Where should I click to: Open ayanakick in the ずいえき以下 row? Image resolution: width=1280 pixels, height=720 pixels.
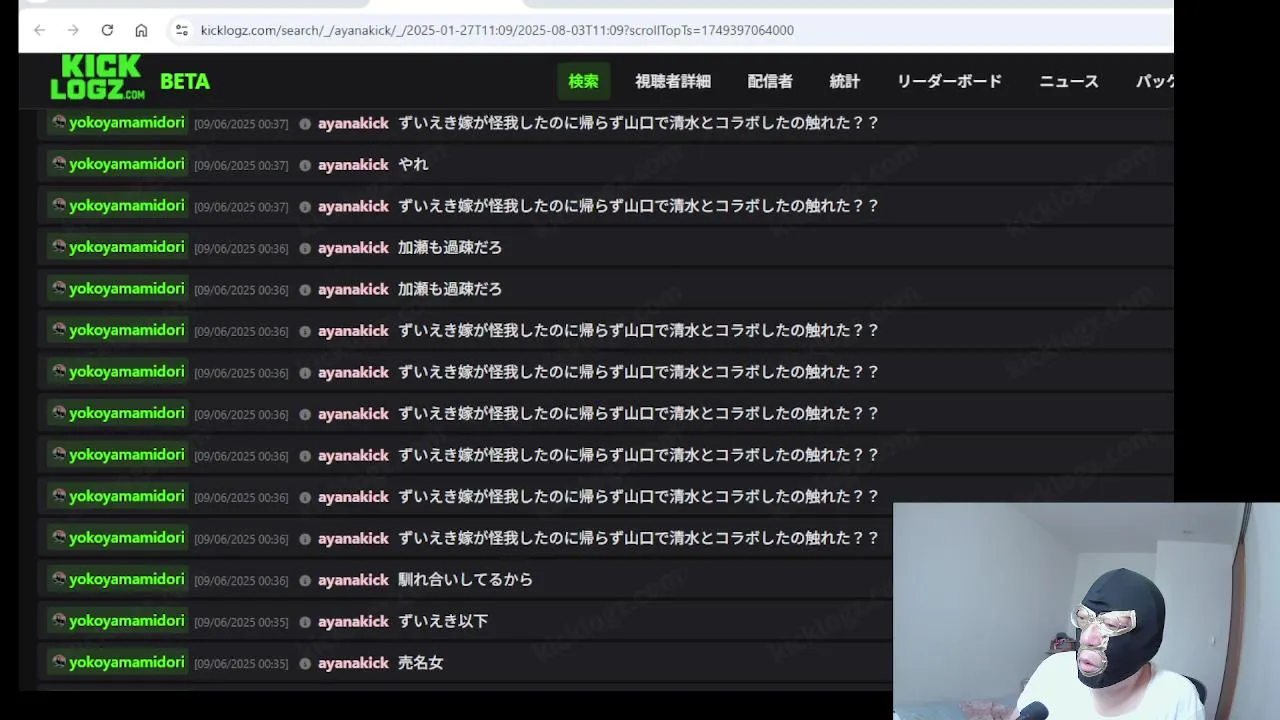[353, 622]
